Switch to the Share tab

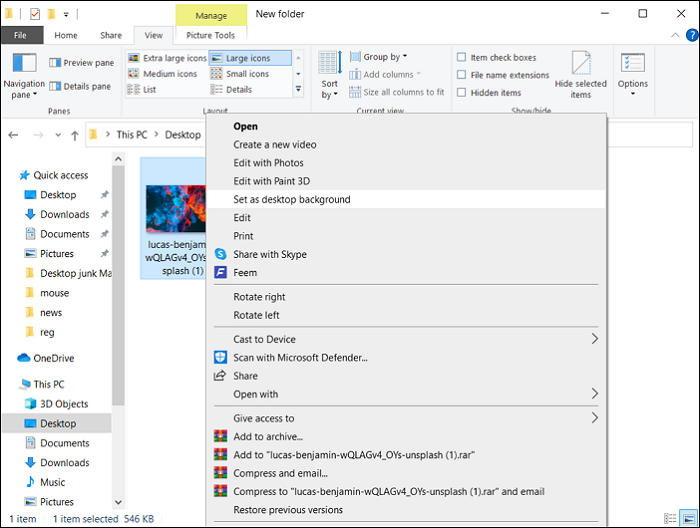pyautogui.click(x=111, y=35)
